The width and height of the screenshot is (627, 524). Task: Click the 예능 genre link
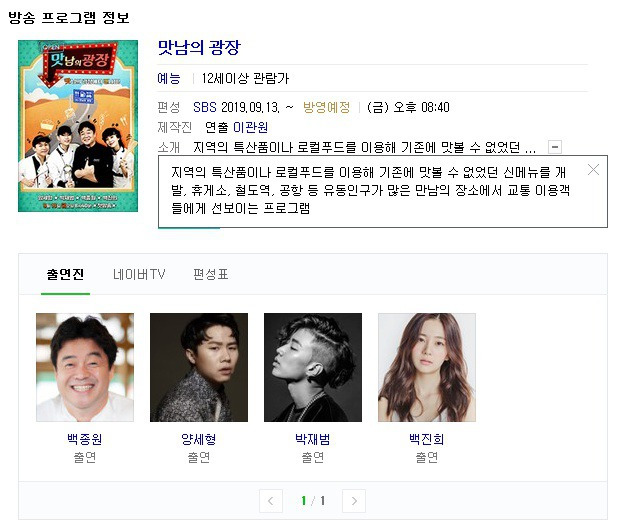[x=169, y=78]
